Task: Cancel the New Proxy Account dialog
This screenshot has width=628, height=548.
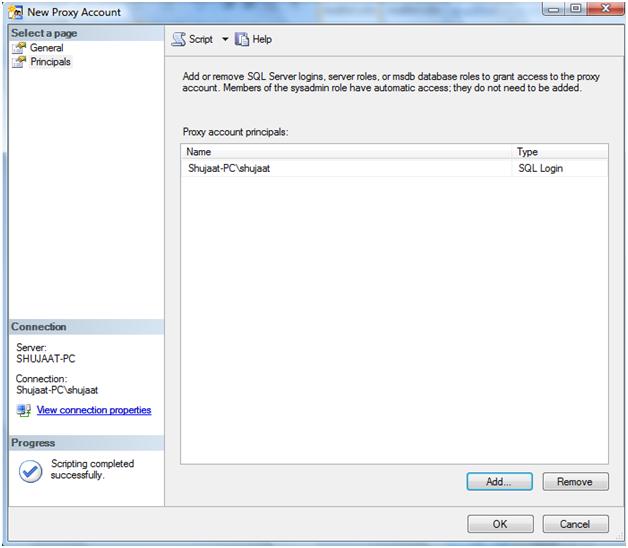Action: [575, 524]
